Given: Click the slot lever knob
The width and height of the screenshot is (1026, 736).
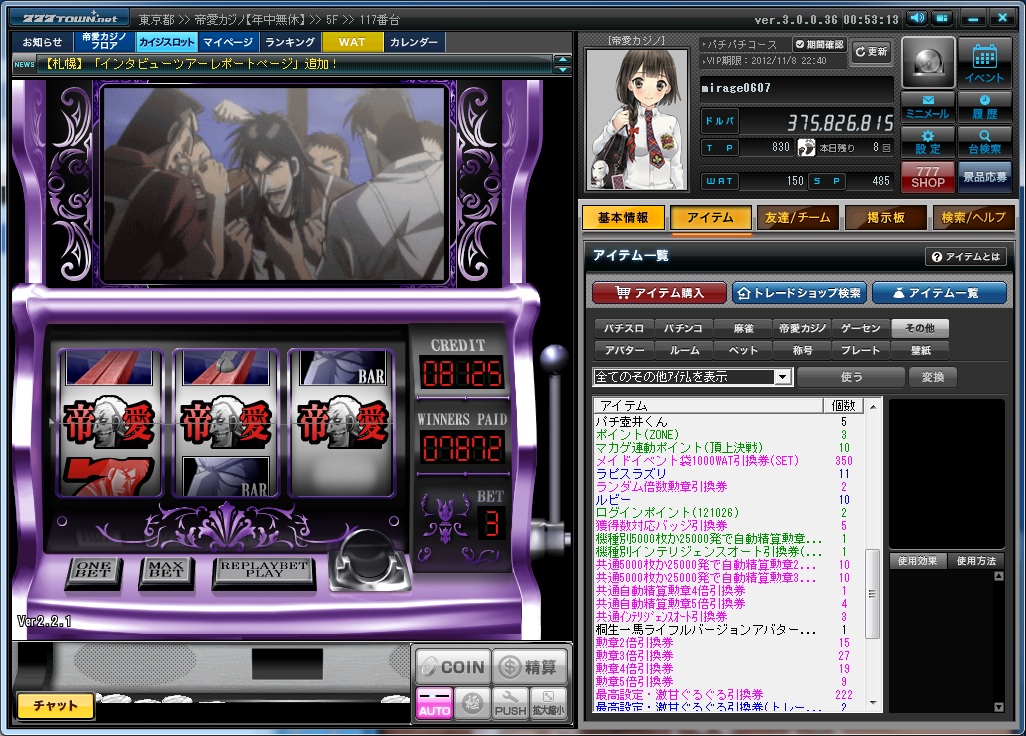Looking at the screenshot, I should (x=554, y=358).
